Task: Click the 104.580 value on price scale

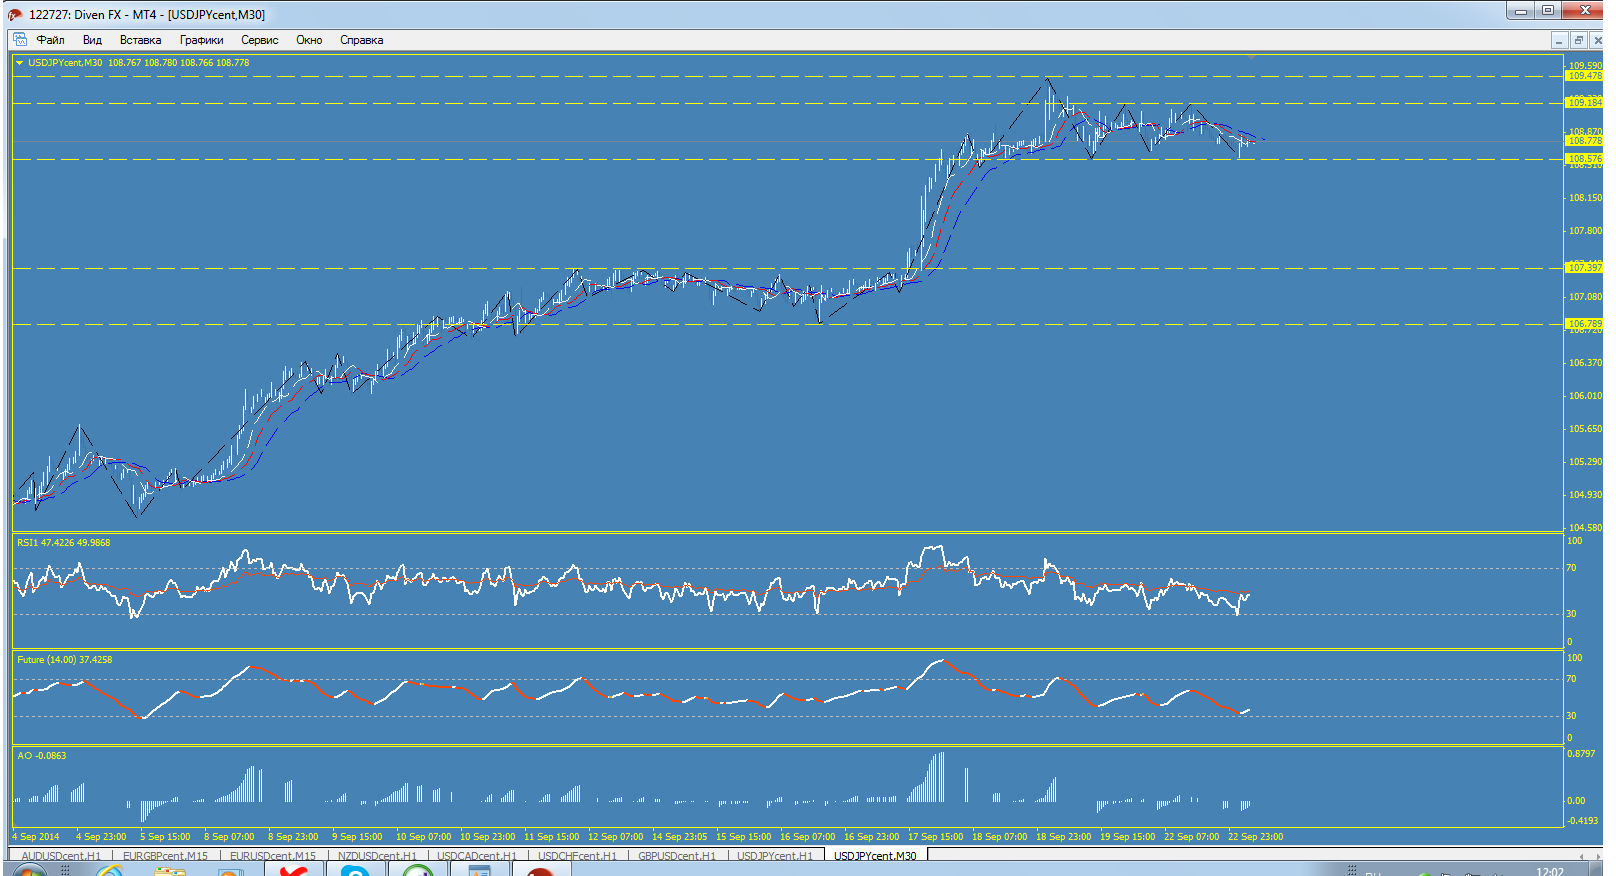Action: coord(1585,528)
